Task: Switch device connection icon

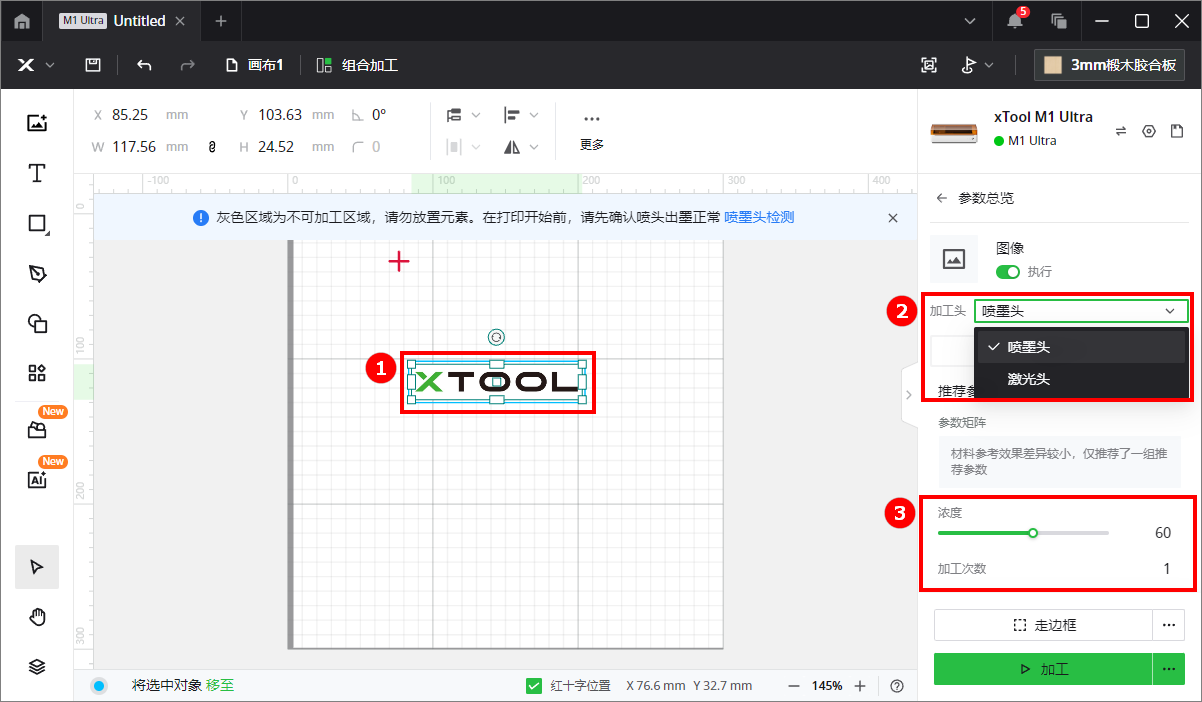Action: pyautogui.click(x=1121, y=131)
